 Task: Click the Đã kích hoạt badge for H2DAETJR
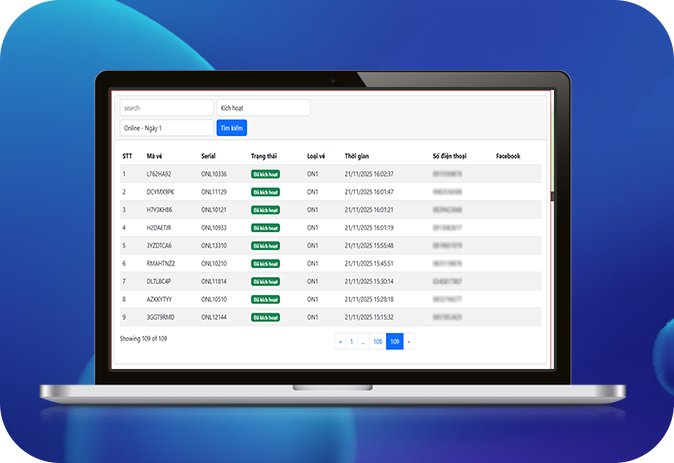265,228
